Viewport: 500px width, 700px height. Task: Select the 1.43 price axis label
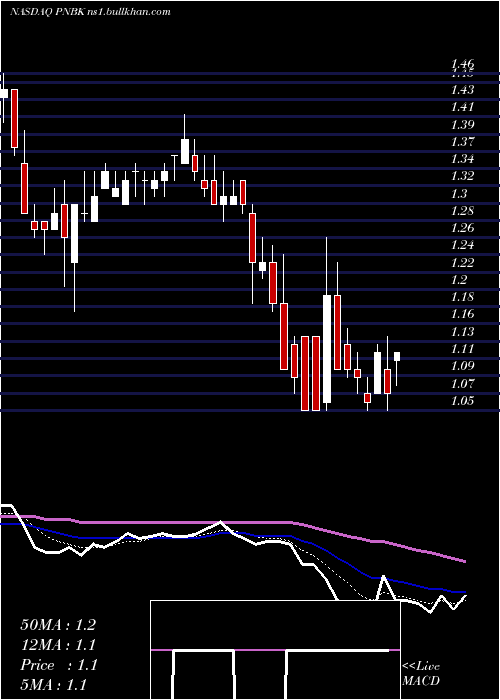point(462,90)
